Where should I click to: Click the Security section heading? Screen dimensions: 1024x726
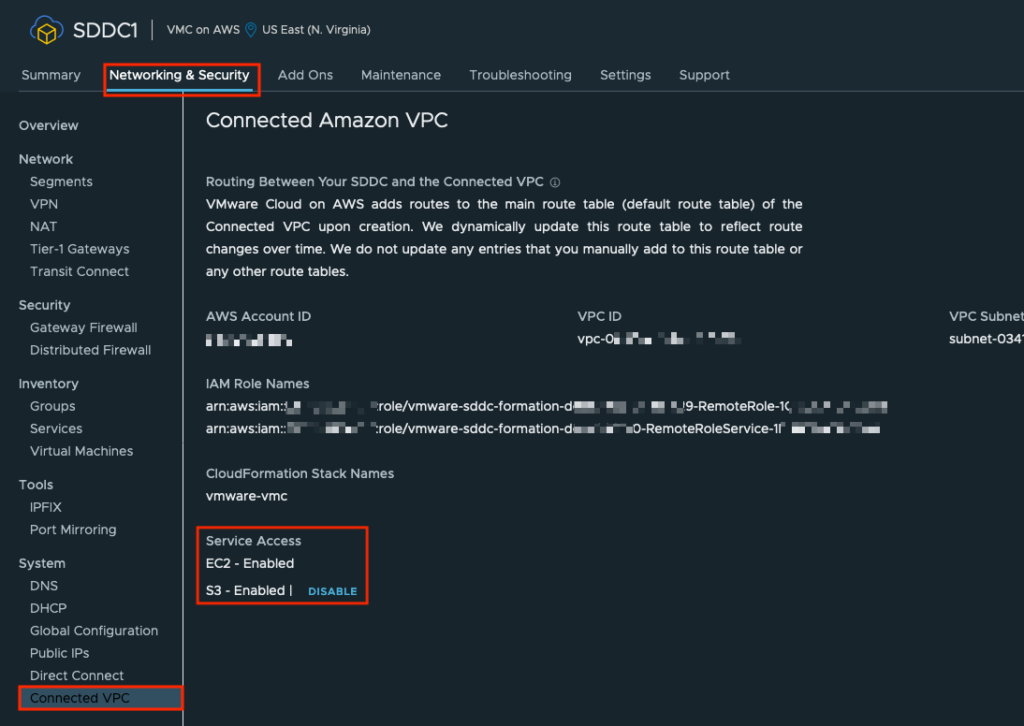[44, 306]
